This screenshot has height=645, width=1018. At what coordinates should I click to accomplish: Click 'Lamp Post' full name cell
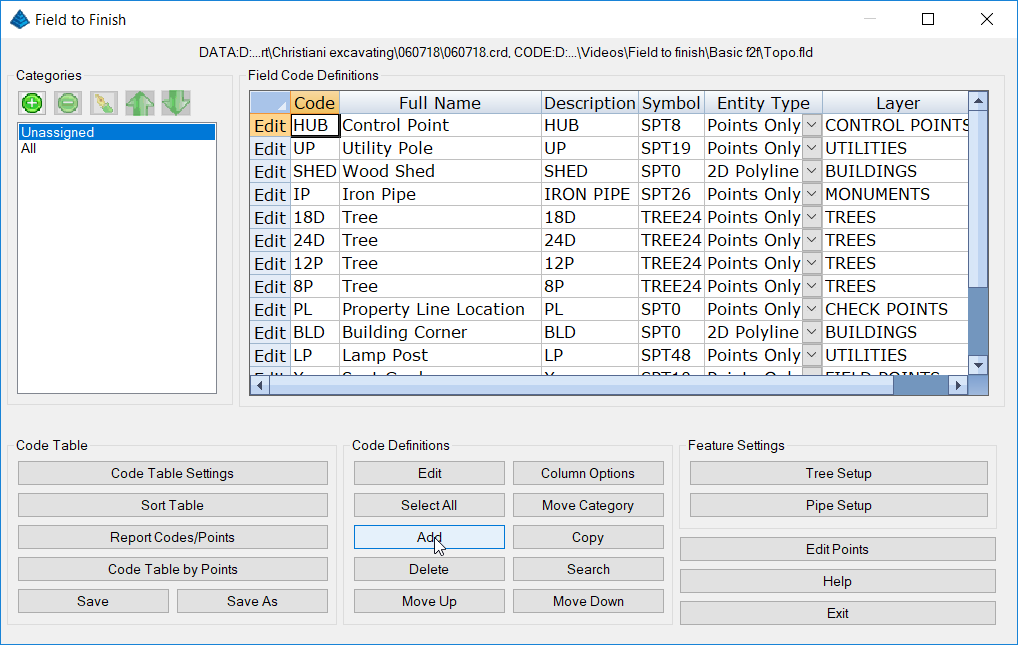coord(440,355)
